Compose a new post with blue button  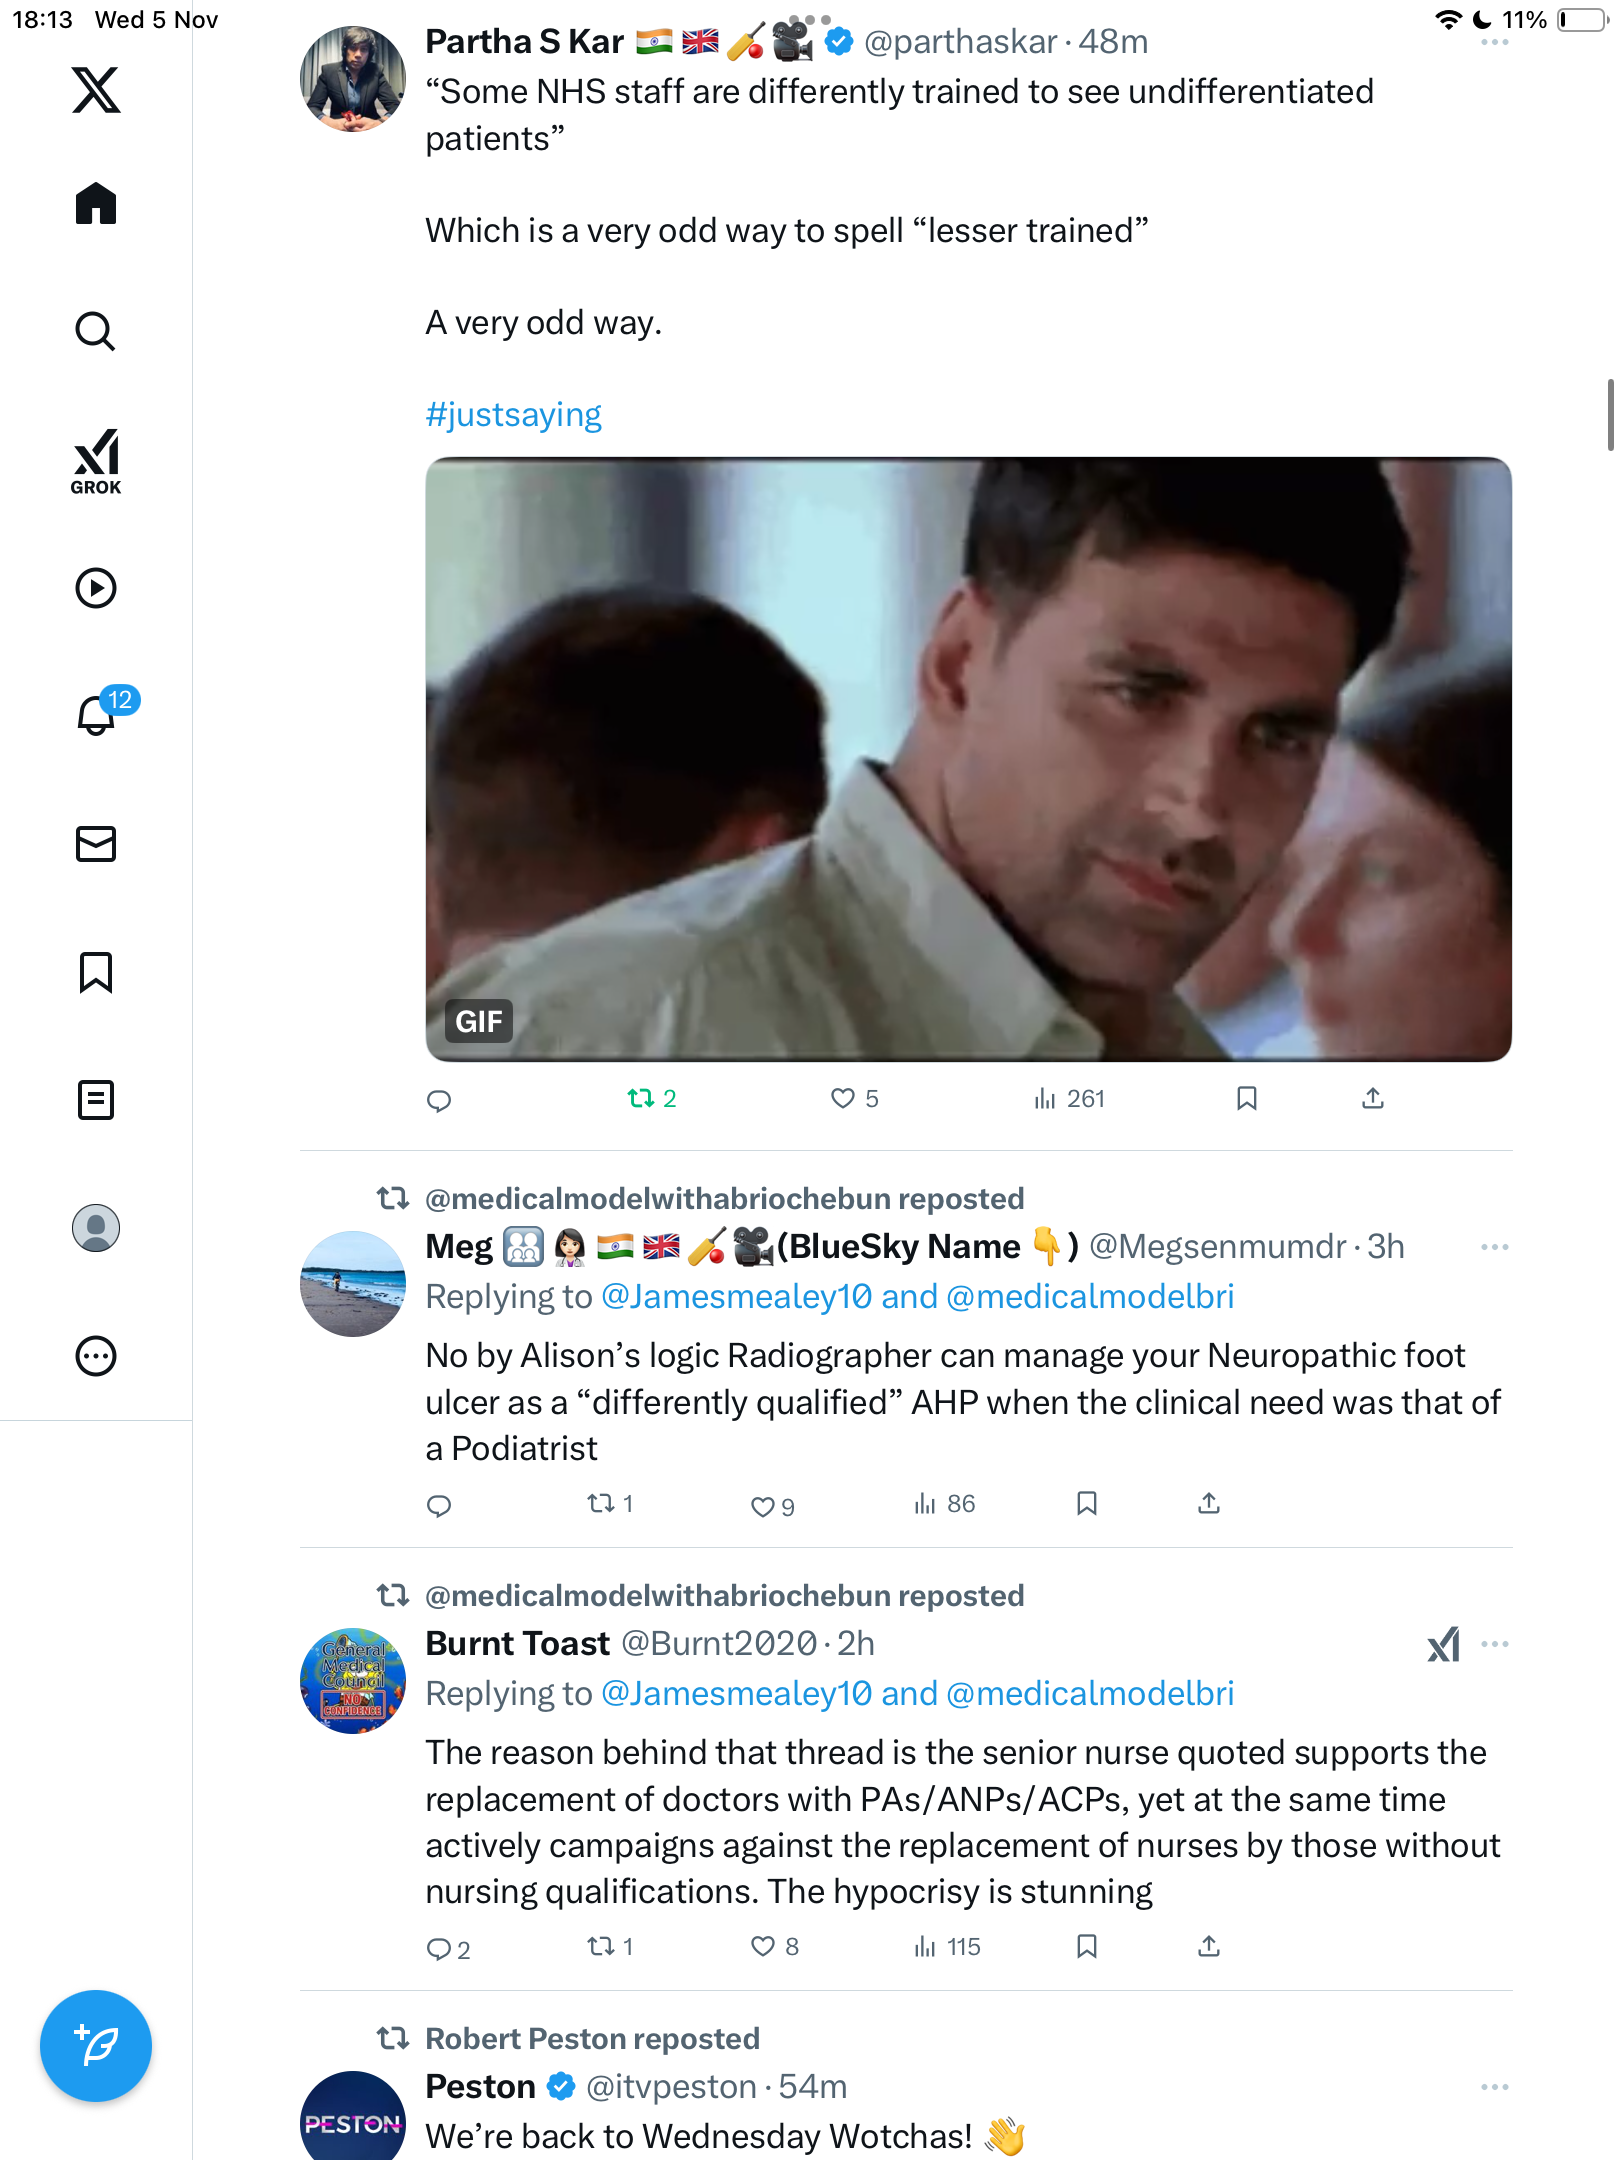[96, 2046]
